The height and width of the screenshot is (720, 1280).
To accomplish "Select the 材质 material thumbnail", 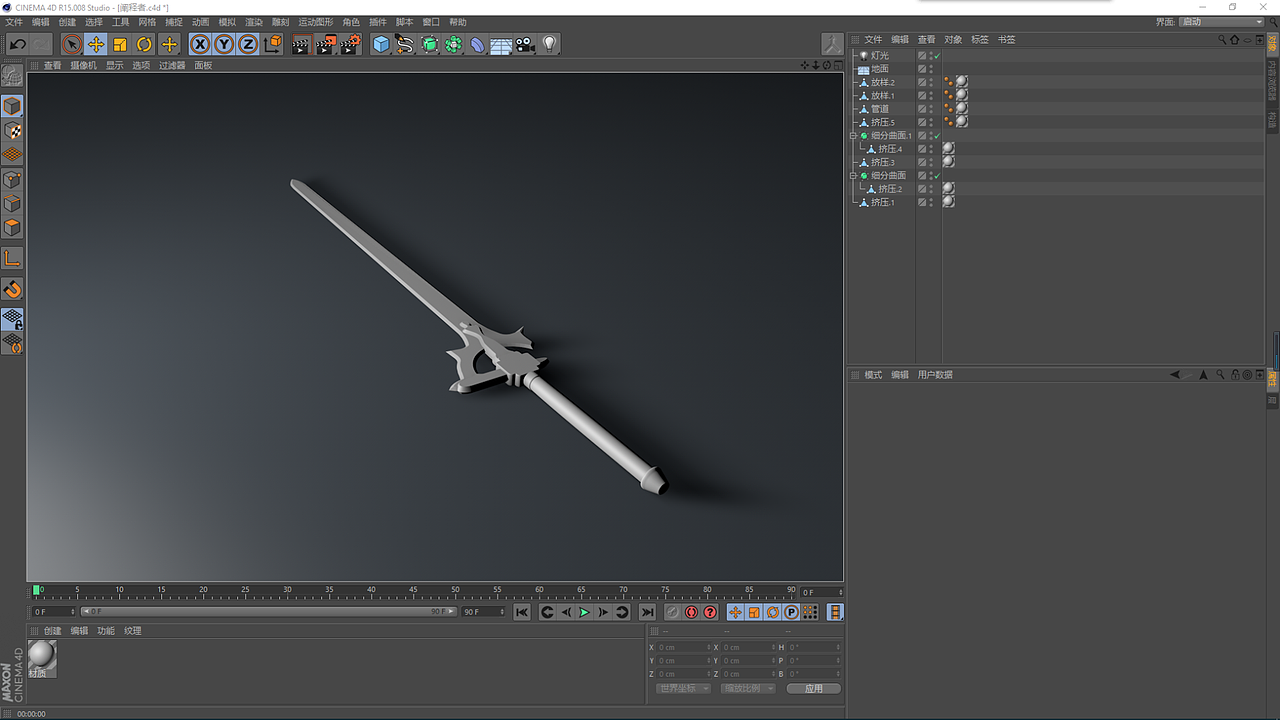I will tap(42, 657).
